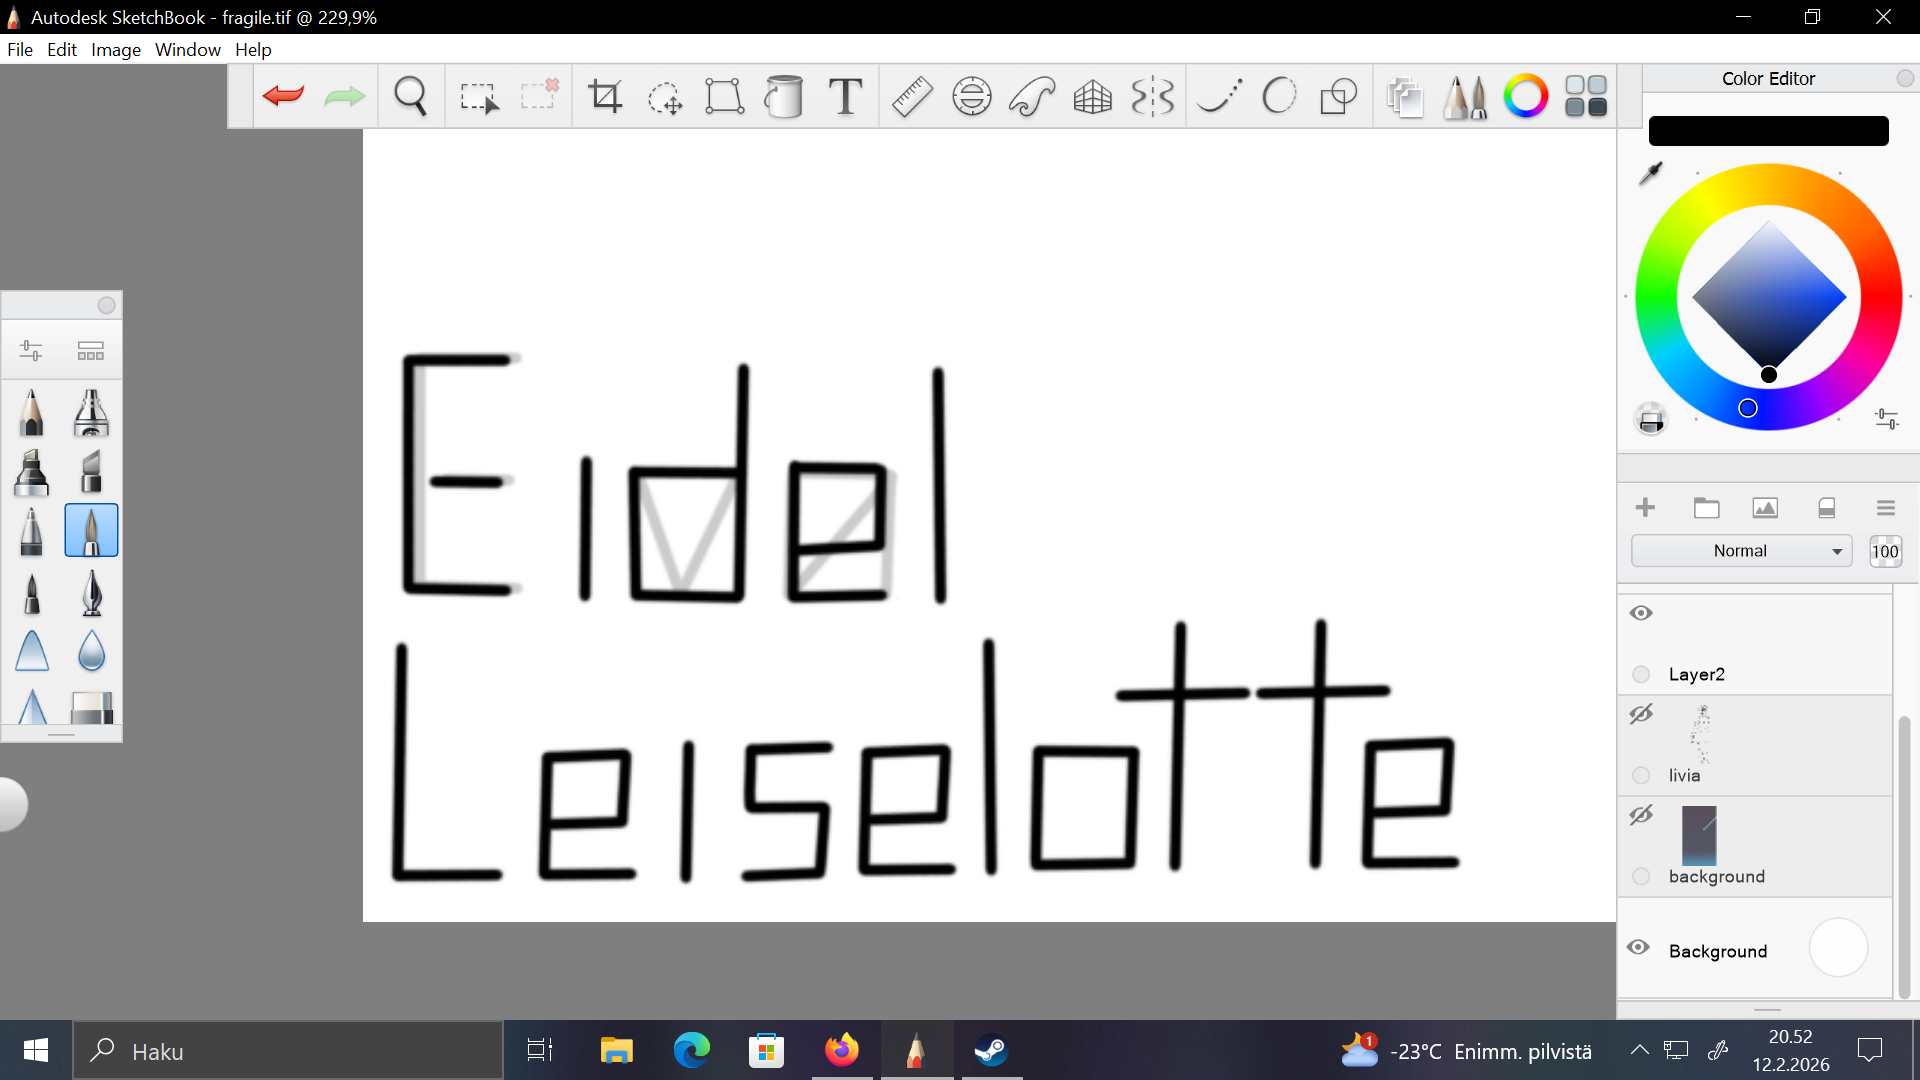The height and width of the screenshot is (1080, 1920).
Task: Open the layer panel menu icon
Action: tap(1885, 508)
